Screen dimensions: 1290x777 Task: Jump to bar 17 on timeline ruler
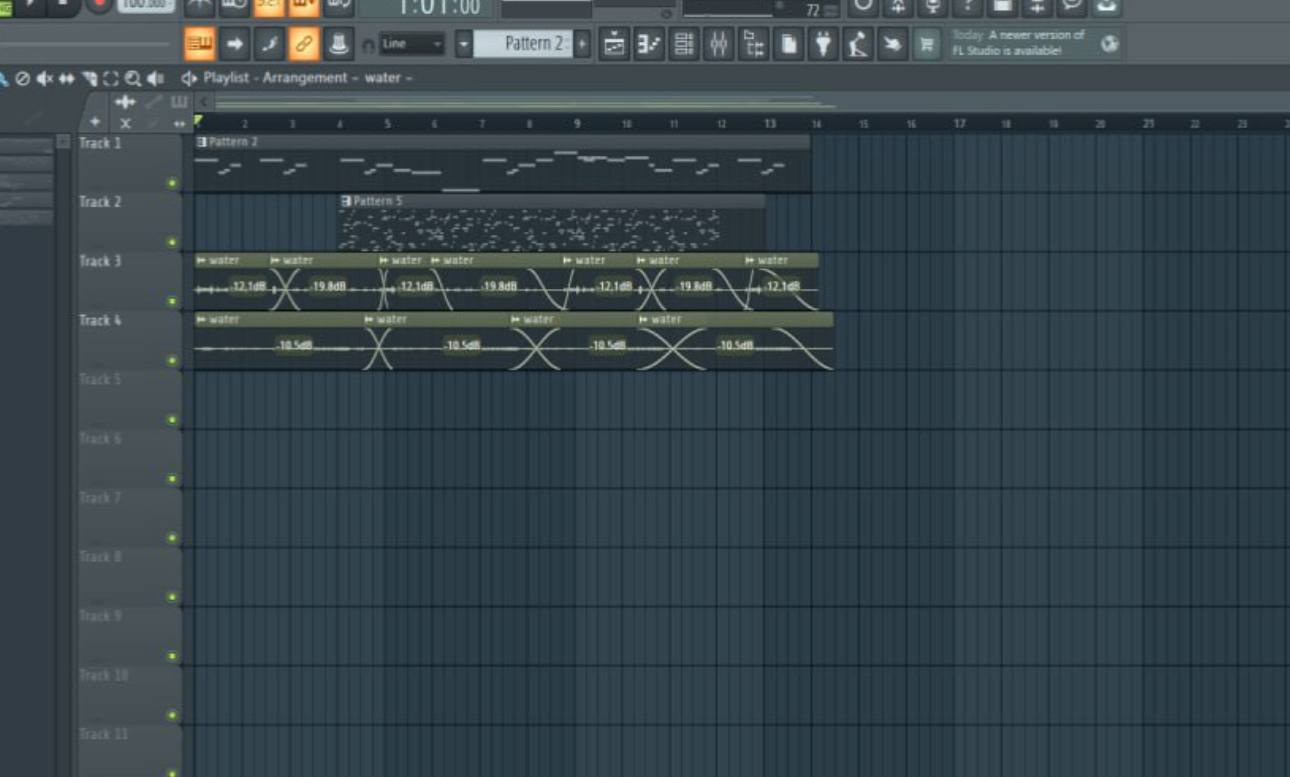tap(959, 124)
